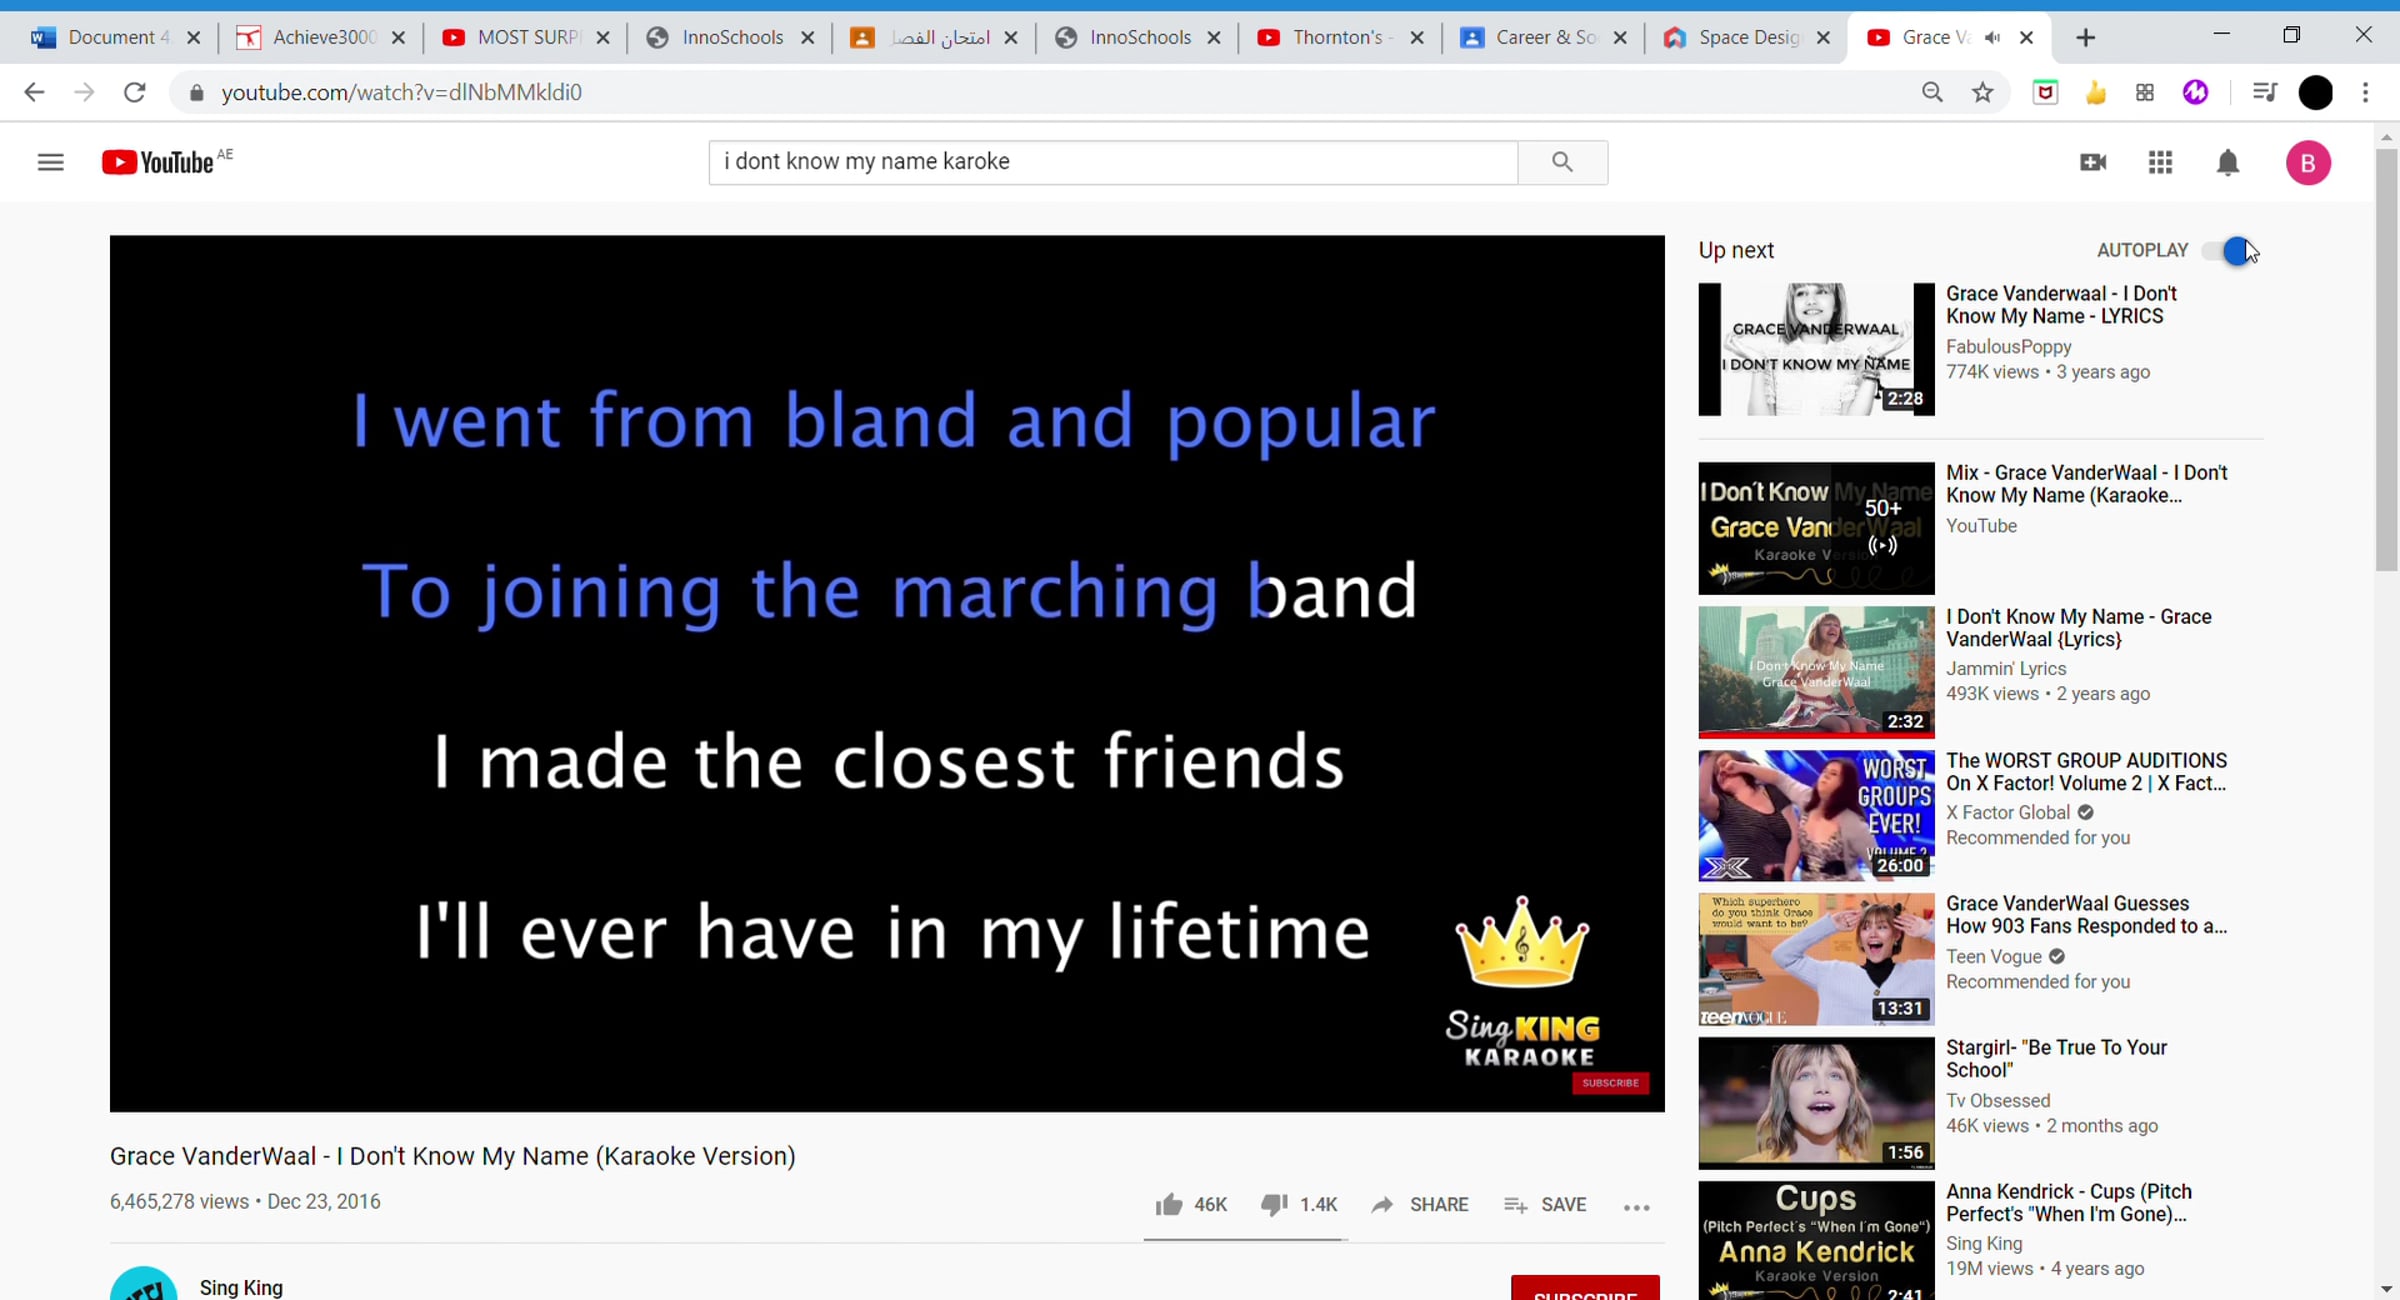Click the search magnifier button
The width and height of the screenshot is (2400, 1300).
pyautogui.click(x=1562, y=162)
